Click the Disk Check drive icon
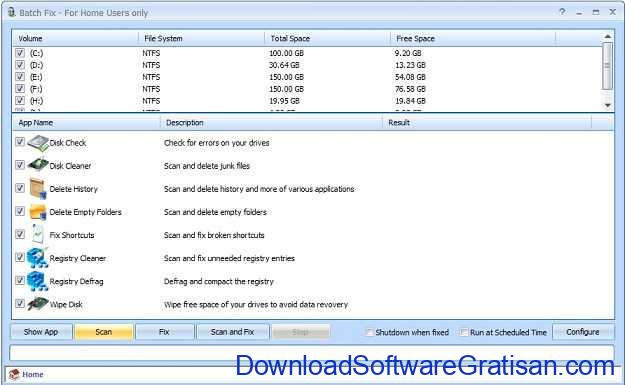This screenshot has height=385, width=625. [38, 143]
